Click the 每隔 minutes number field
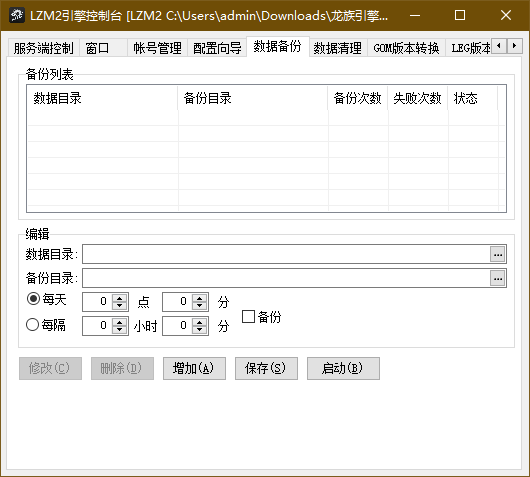This screenshot has height=477, width=530. (178, 326)
